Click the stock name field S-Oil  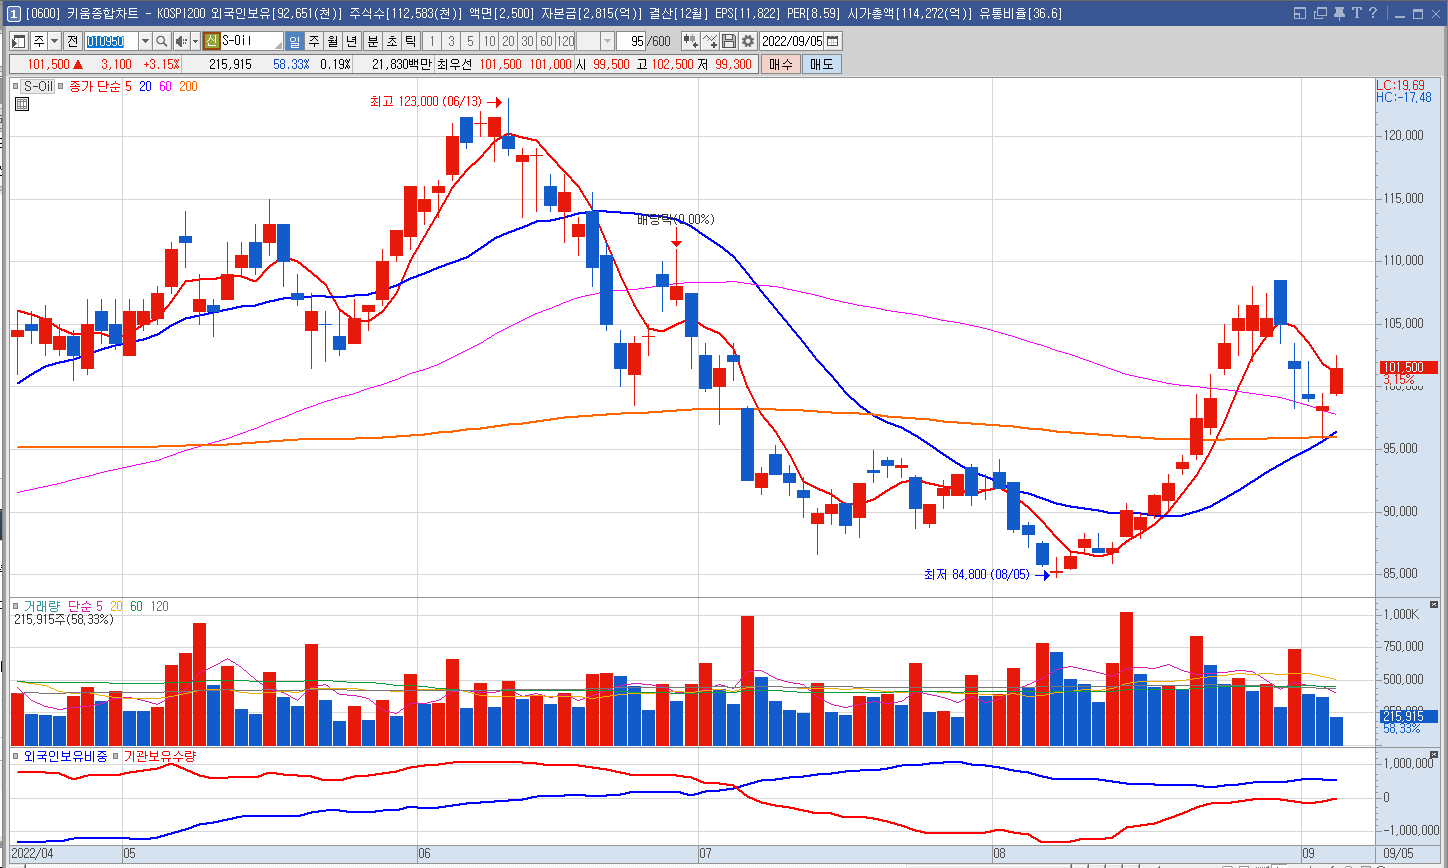(252, 41)
